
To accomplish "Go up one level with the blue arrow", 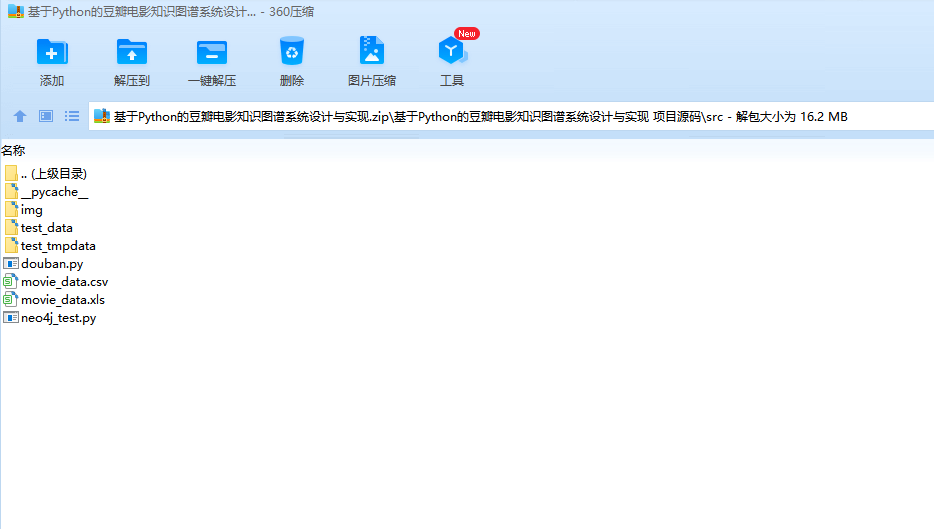I will [x=20, y=116].
